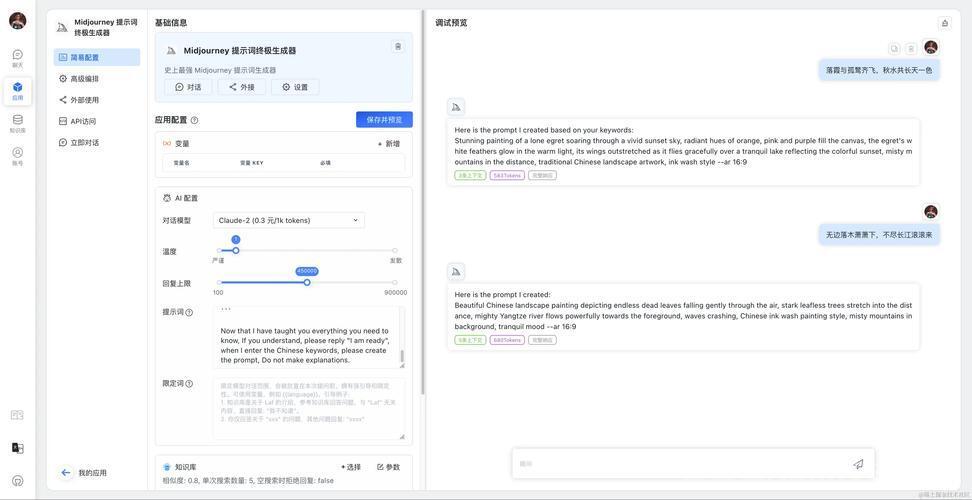Click the 设置 settings button
The height and width of the screenshot is (500, 972).
[x=295, y=87]
